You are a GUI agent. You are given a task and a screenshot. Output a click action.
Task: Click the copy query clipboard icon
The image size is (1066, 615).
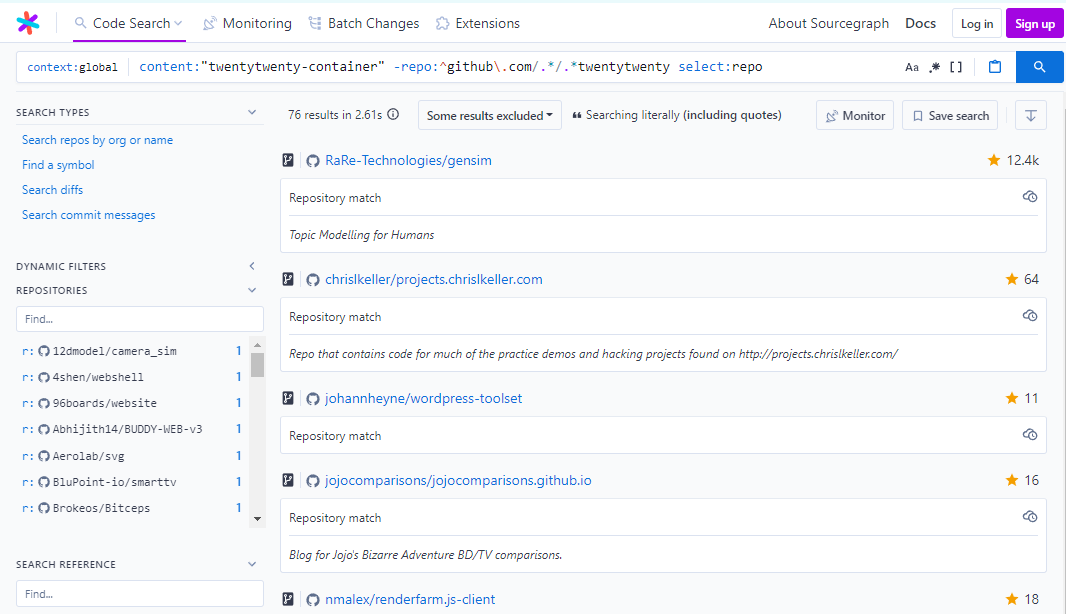coord(995,67)
